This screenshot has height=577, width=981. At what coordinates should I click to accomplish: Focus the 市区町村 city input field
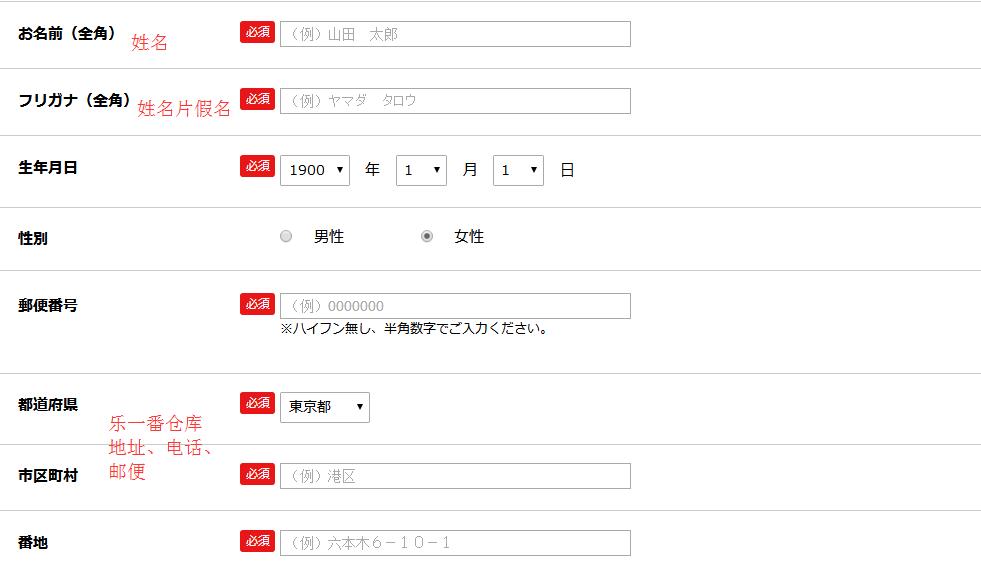click(x=455, y=476)
